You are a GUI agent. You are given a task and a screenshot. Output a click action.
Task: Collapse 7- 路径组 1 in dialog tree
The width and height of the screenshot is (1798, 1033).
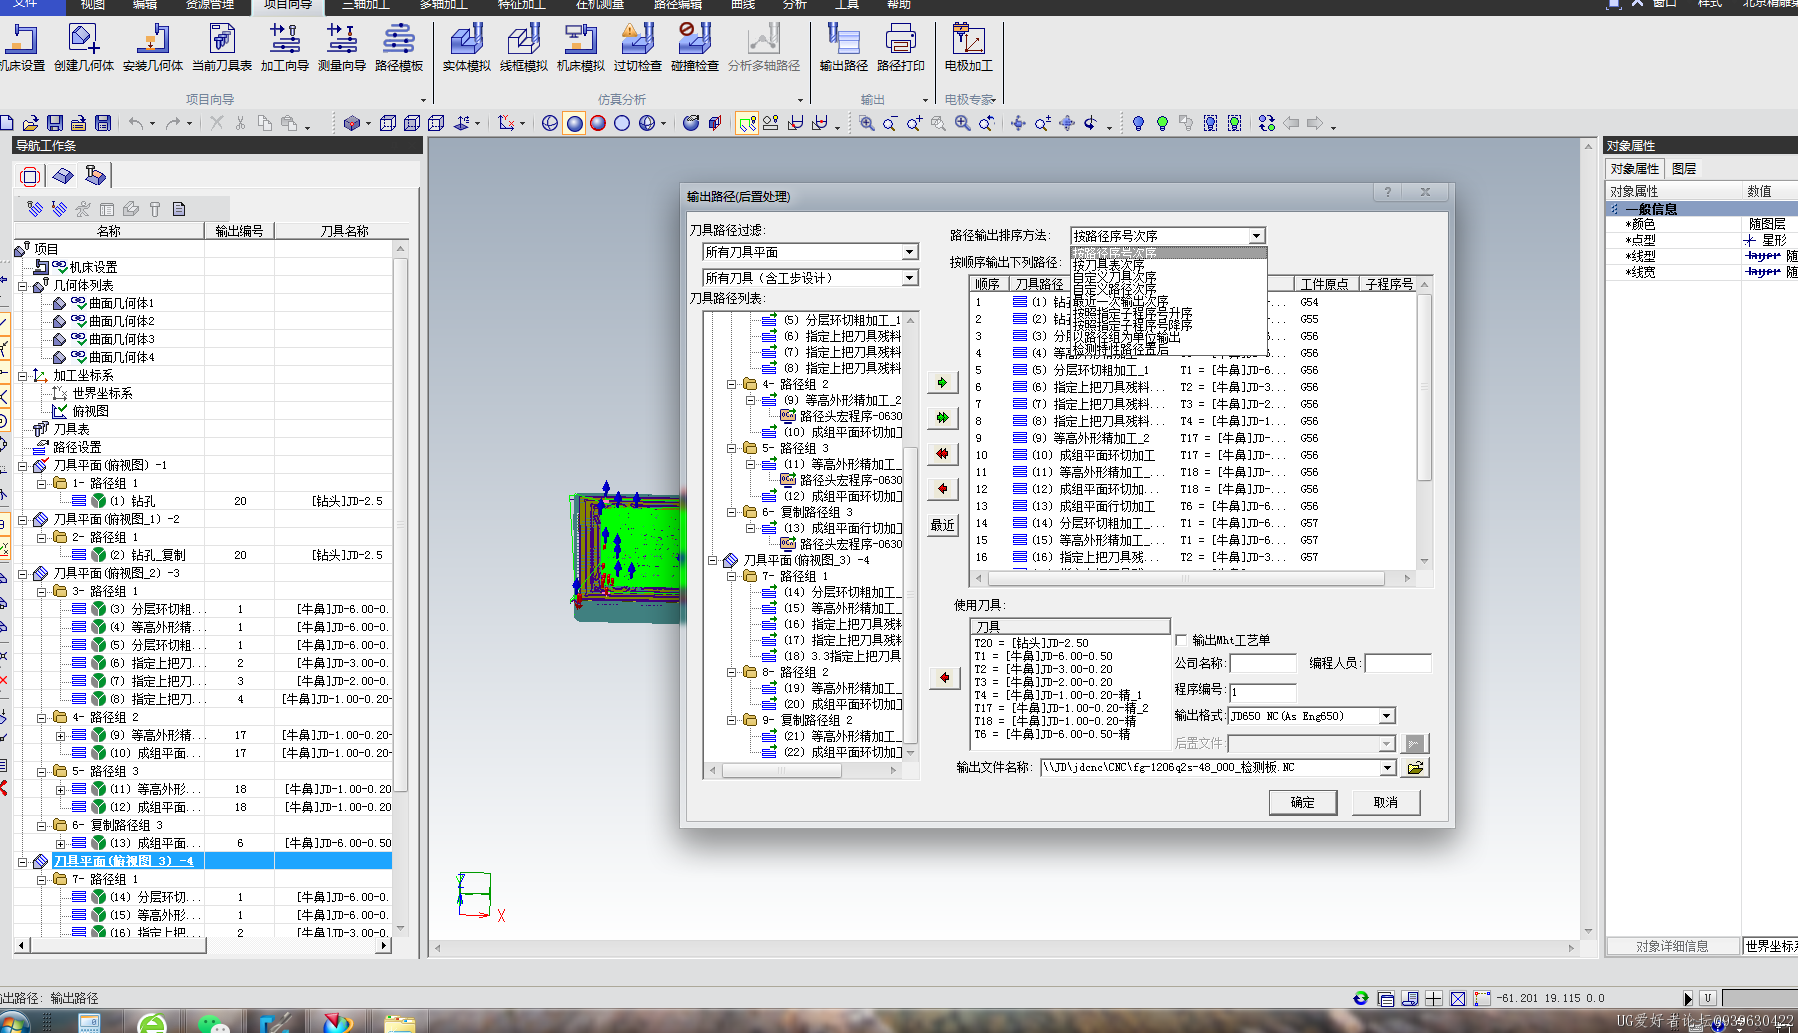[x=732, y=576]
